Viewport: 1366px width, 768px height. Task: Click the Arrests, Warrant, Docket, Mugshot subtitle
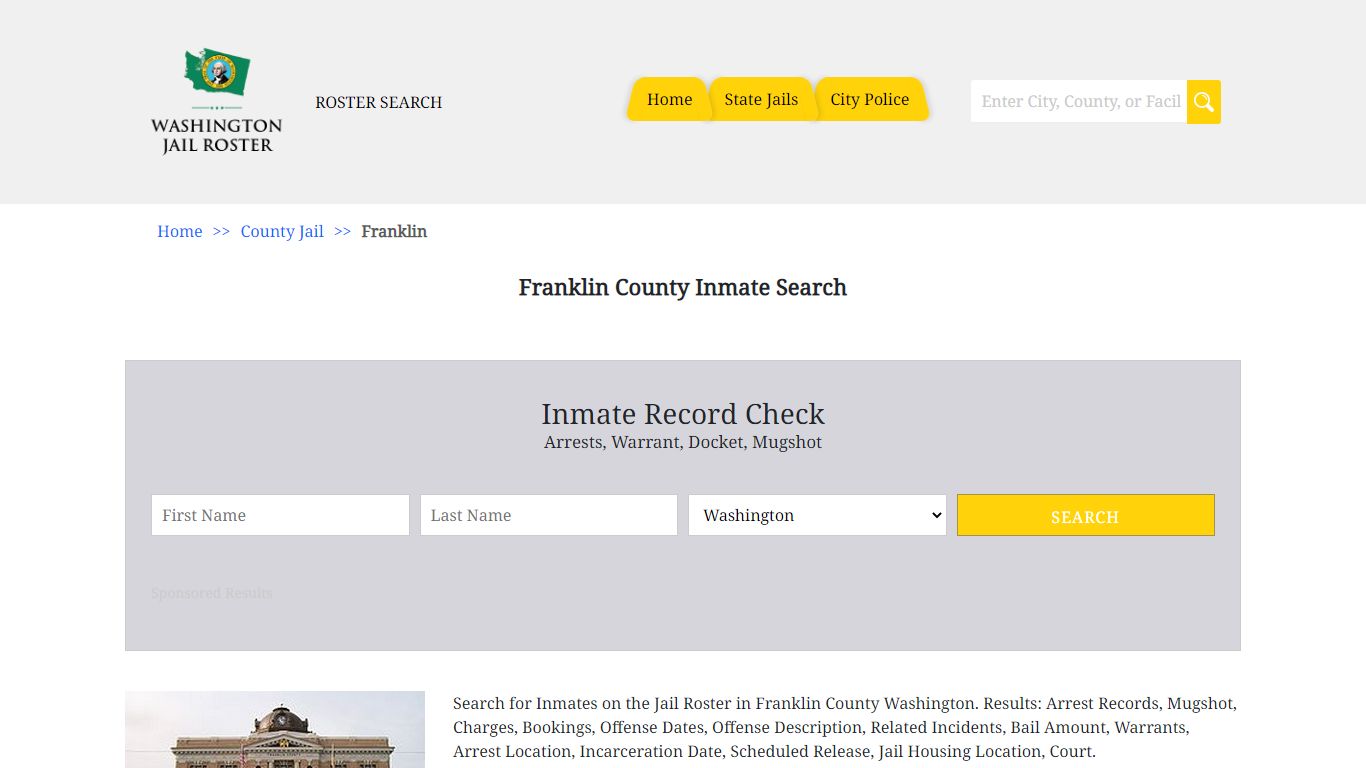(x=683, y=442)
